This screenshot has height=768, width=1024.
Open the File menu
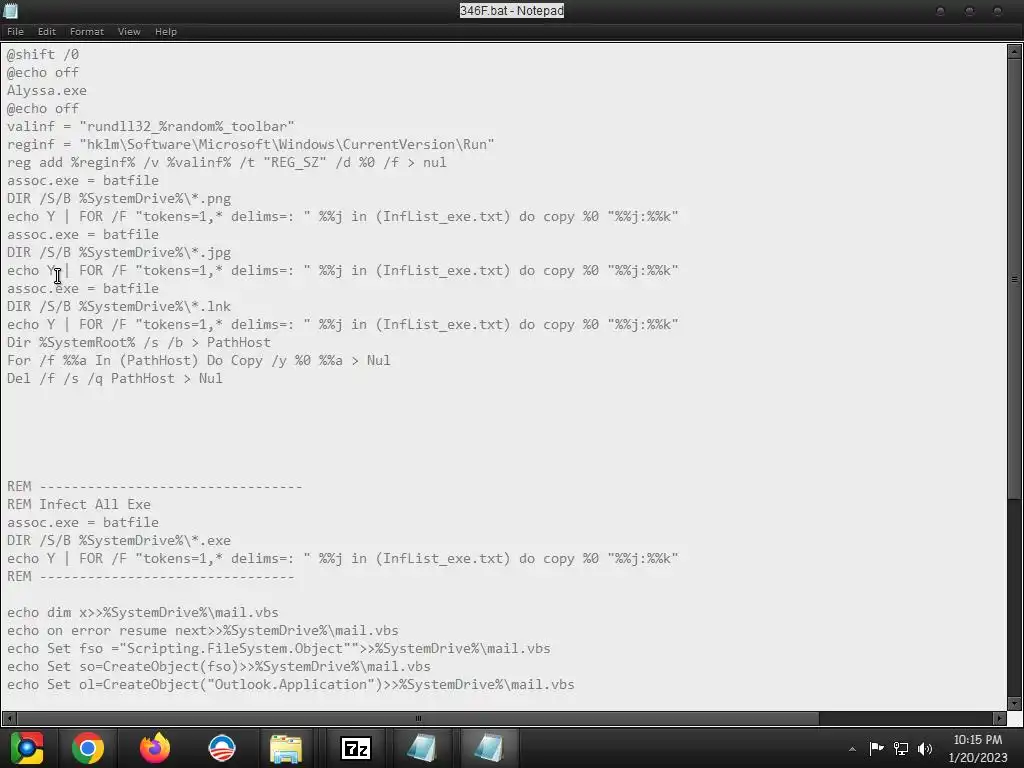pos(15,31)
